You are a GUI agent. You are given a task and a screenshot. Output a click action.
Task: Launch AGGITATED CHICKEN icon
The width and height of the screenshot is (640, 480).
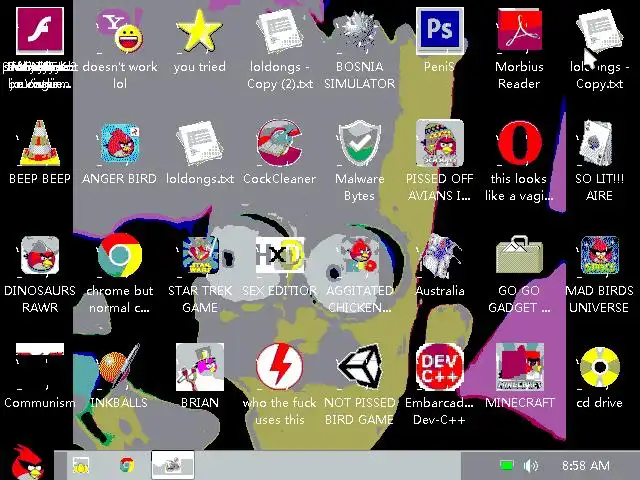361,256
